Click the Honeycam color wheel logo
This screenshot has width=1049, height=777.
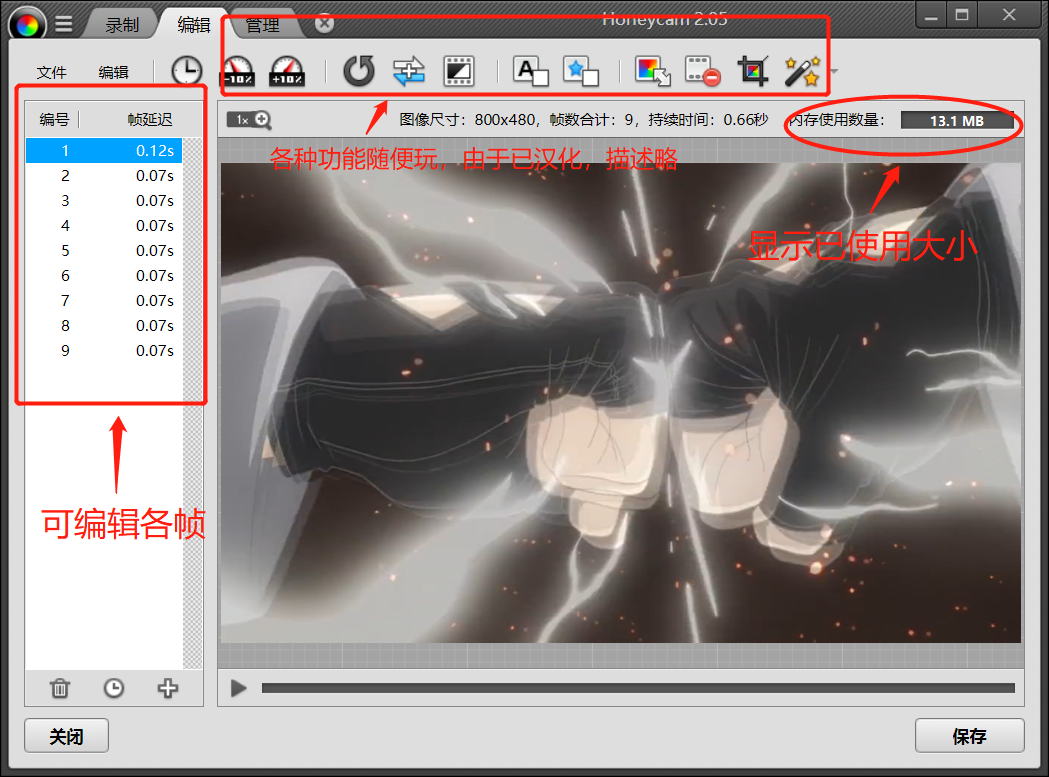[x=27, y=25]
